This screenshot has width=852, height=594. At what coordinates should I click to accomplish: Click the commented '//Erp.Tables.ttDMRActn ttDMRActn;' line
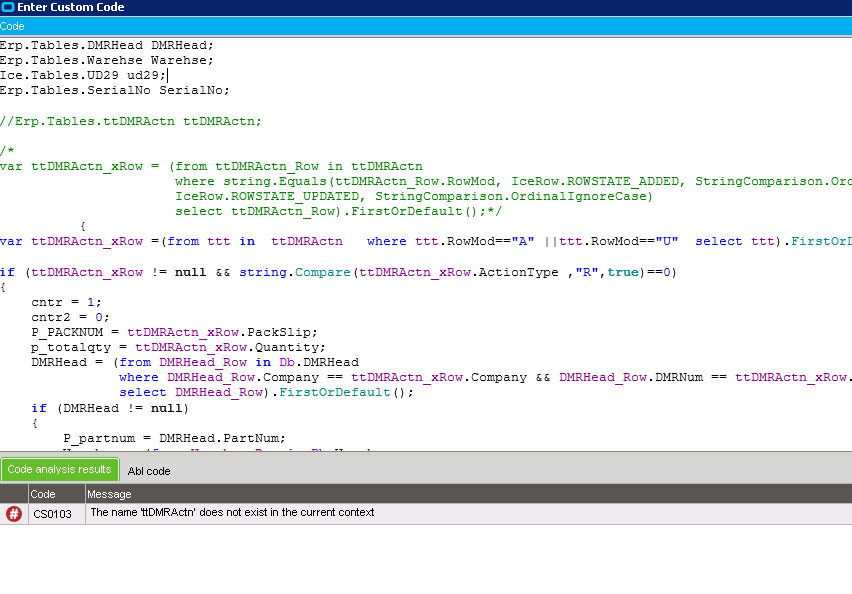tap(131, 121)
